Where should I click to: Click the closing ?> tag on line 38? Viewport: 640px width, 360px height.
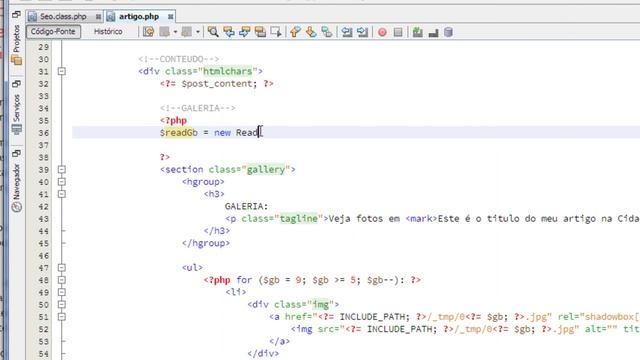[x=165, y=157]
